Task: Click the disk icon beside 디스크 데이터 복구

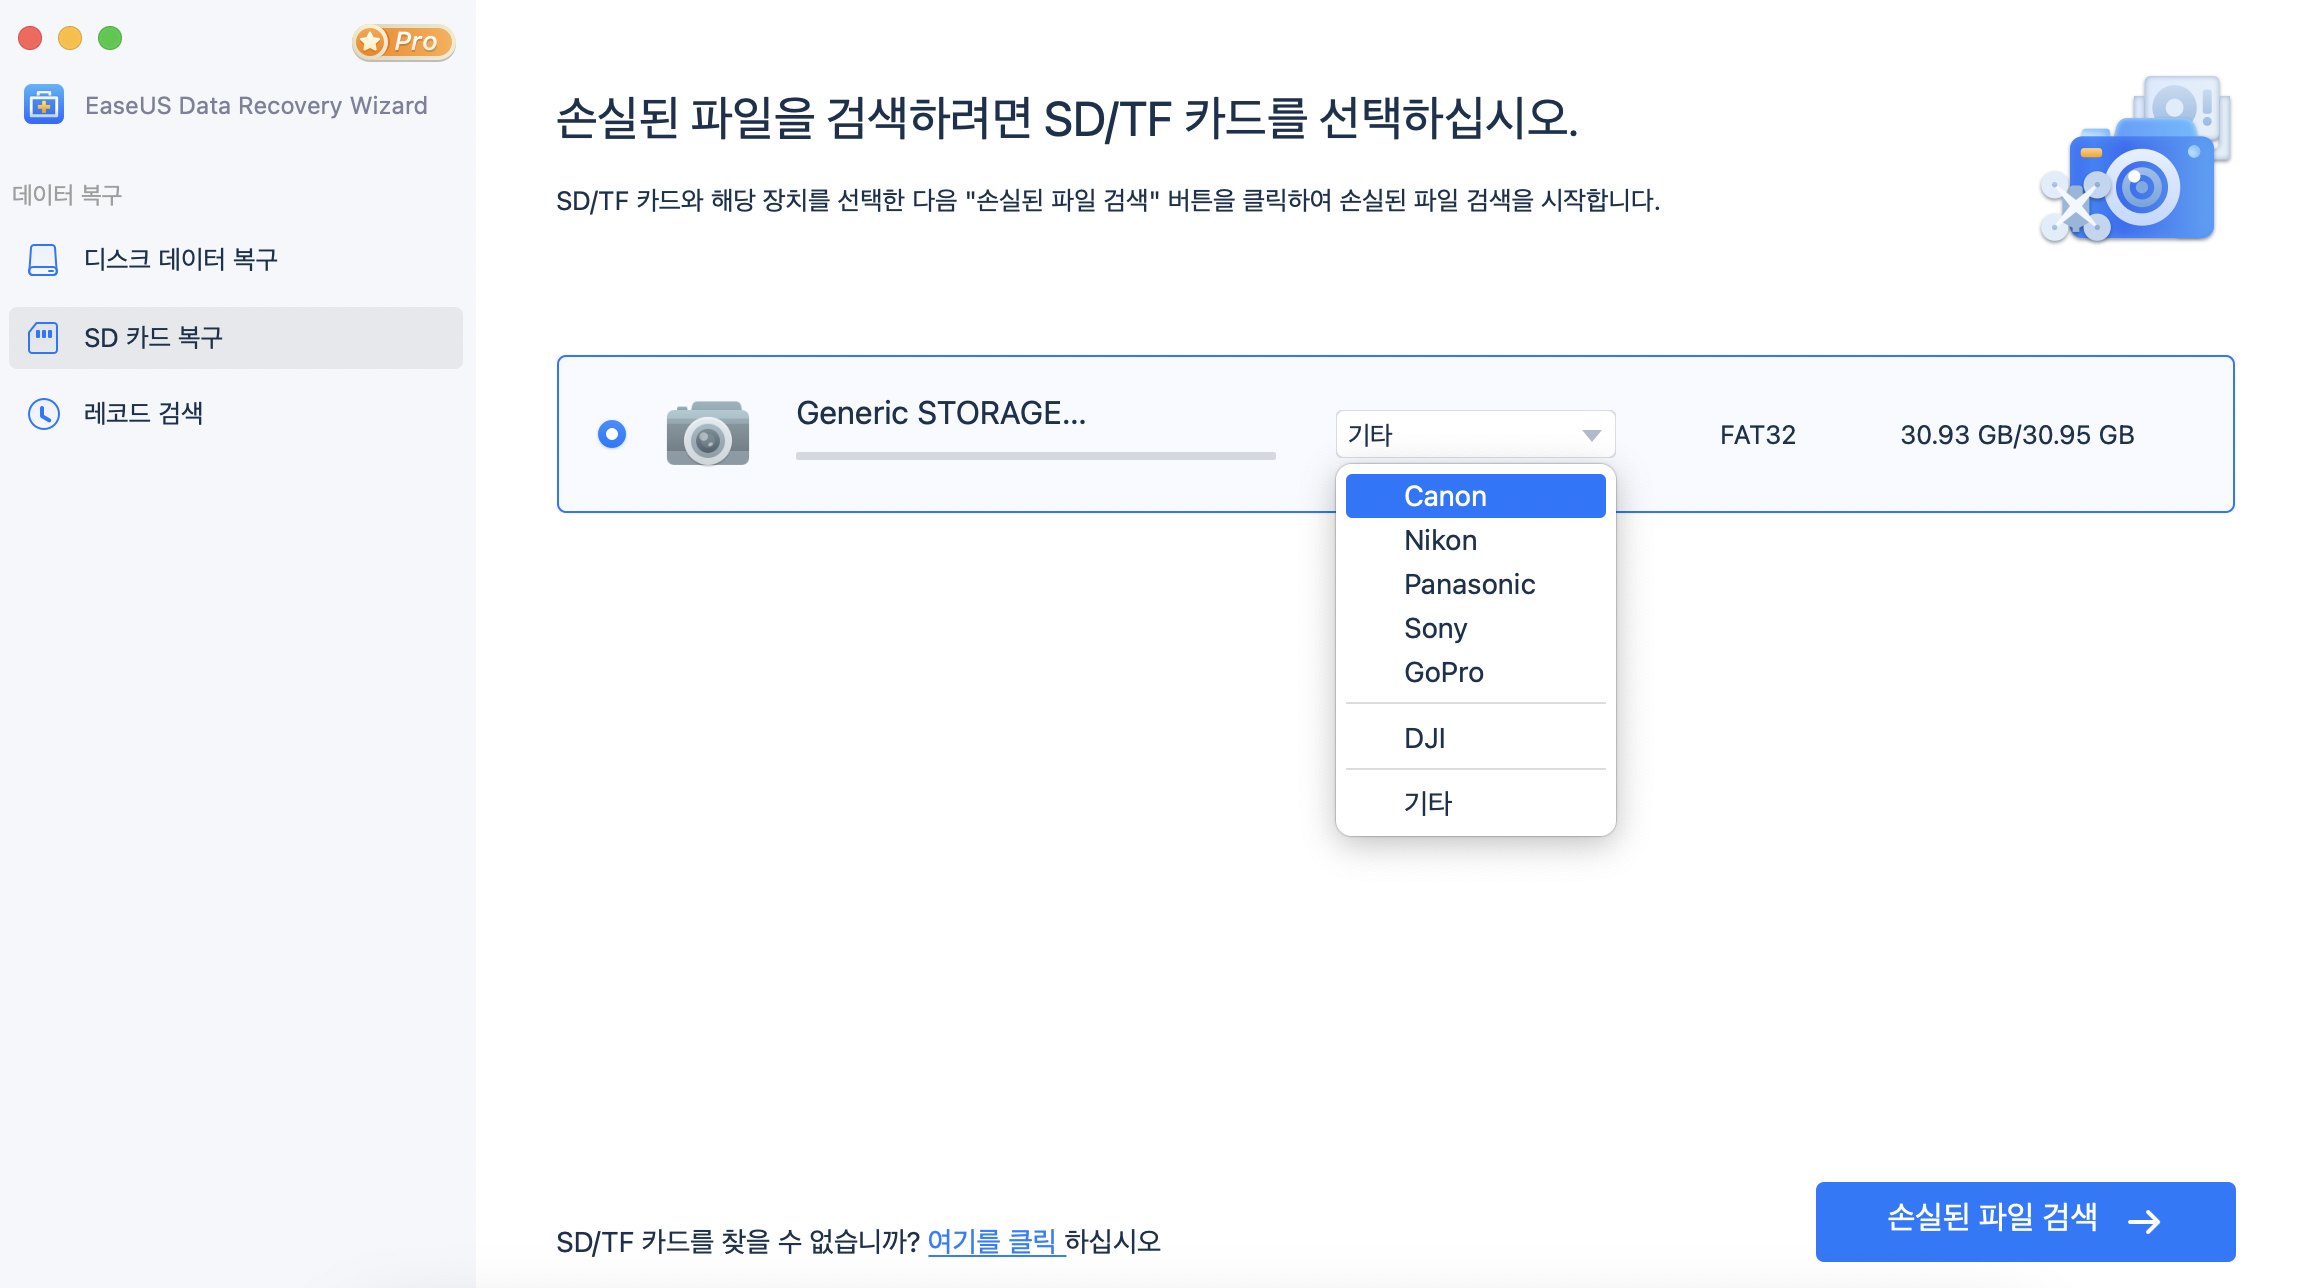Action: tap(43, 259)
